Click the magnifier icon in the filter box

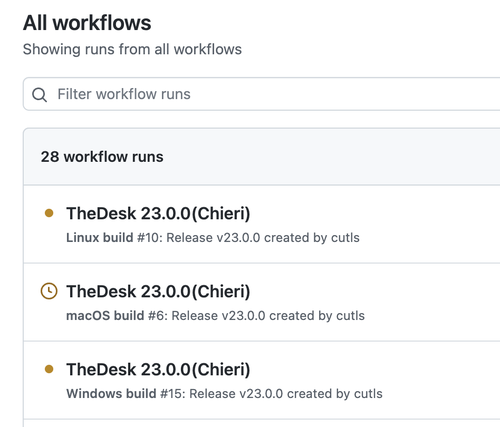click(39, 95)
